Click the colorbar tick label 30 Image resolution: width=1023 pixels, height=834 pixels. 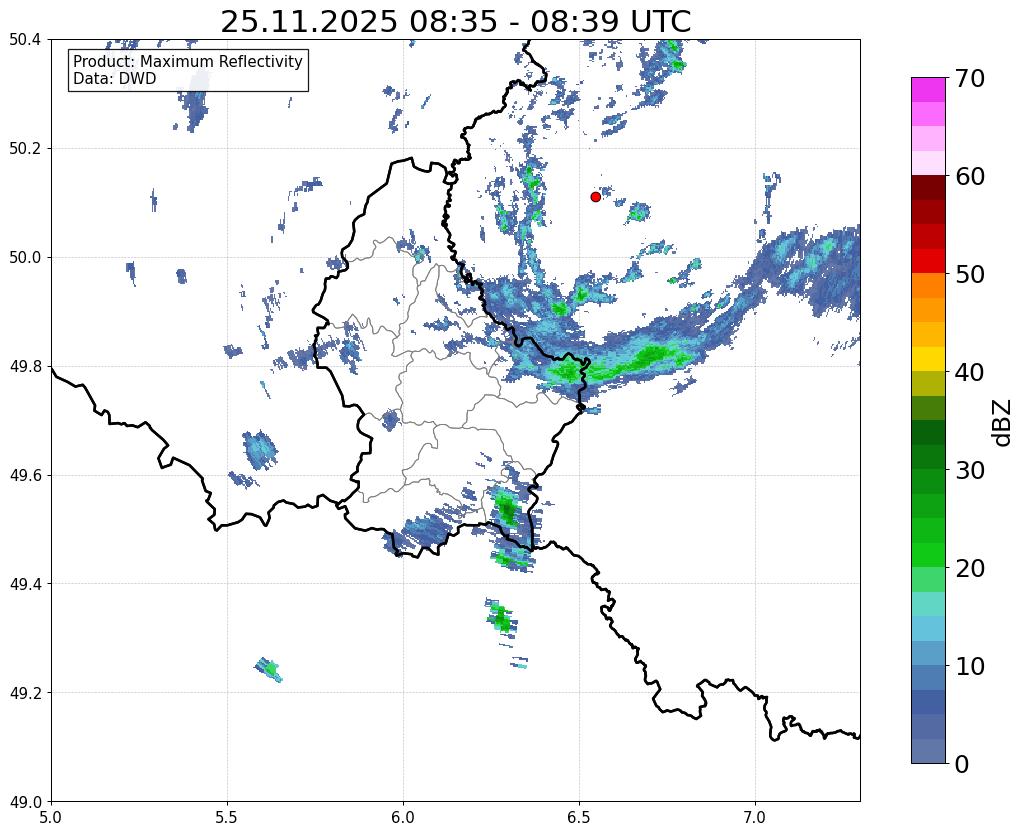[970, 470]
